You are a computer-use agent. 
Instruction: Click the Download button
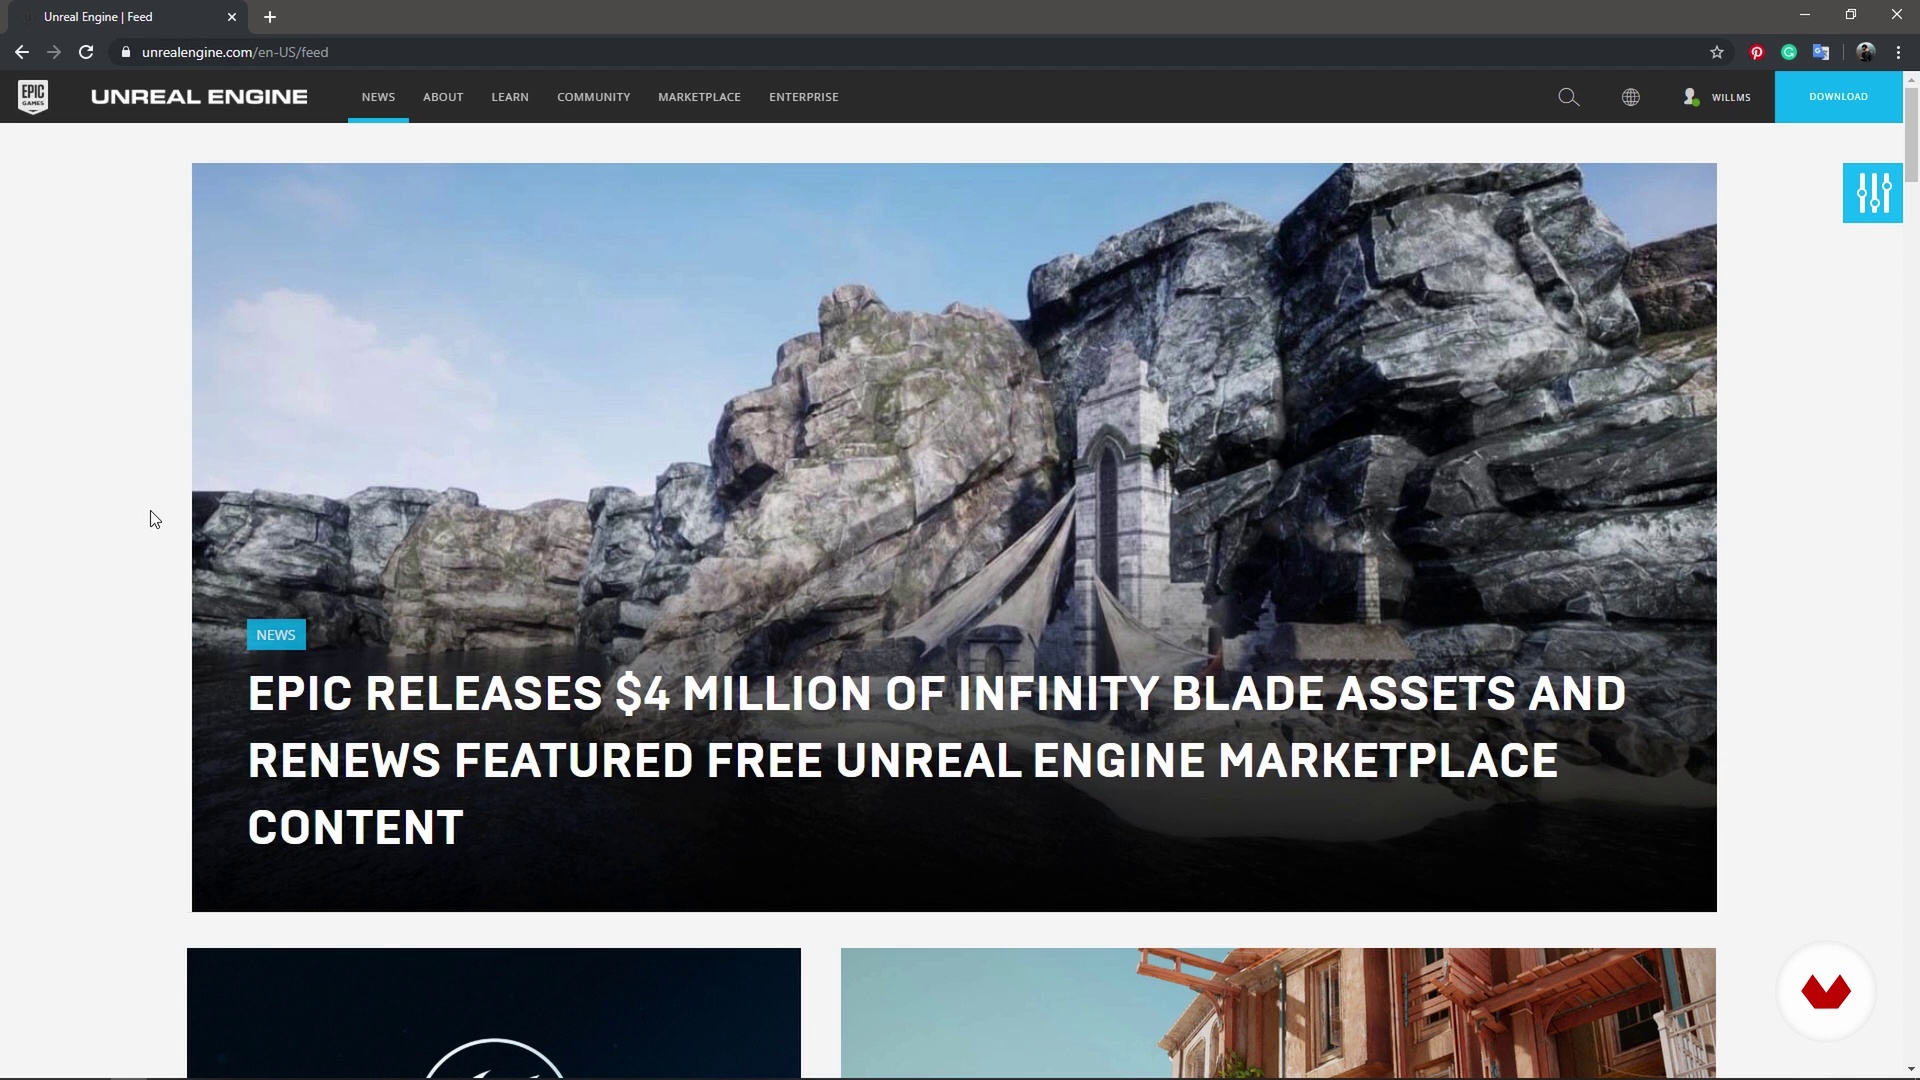[1838, 97]
